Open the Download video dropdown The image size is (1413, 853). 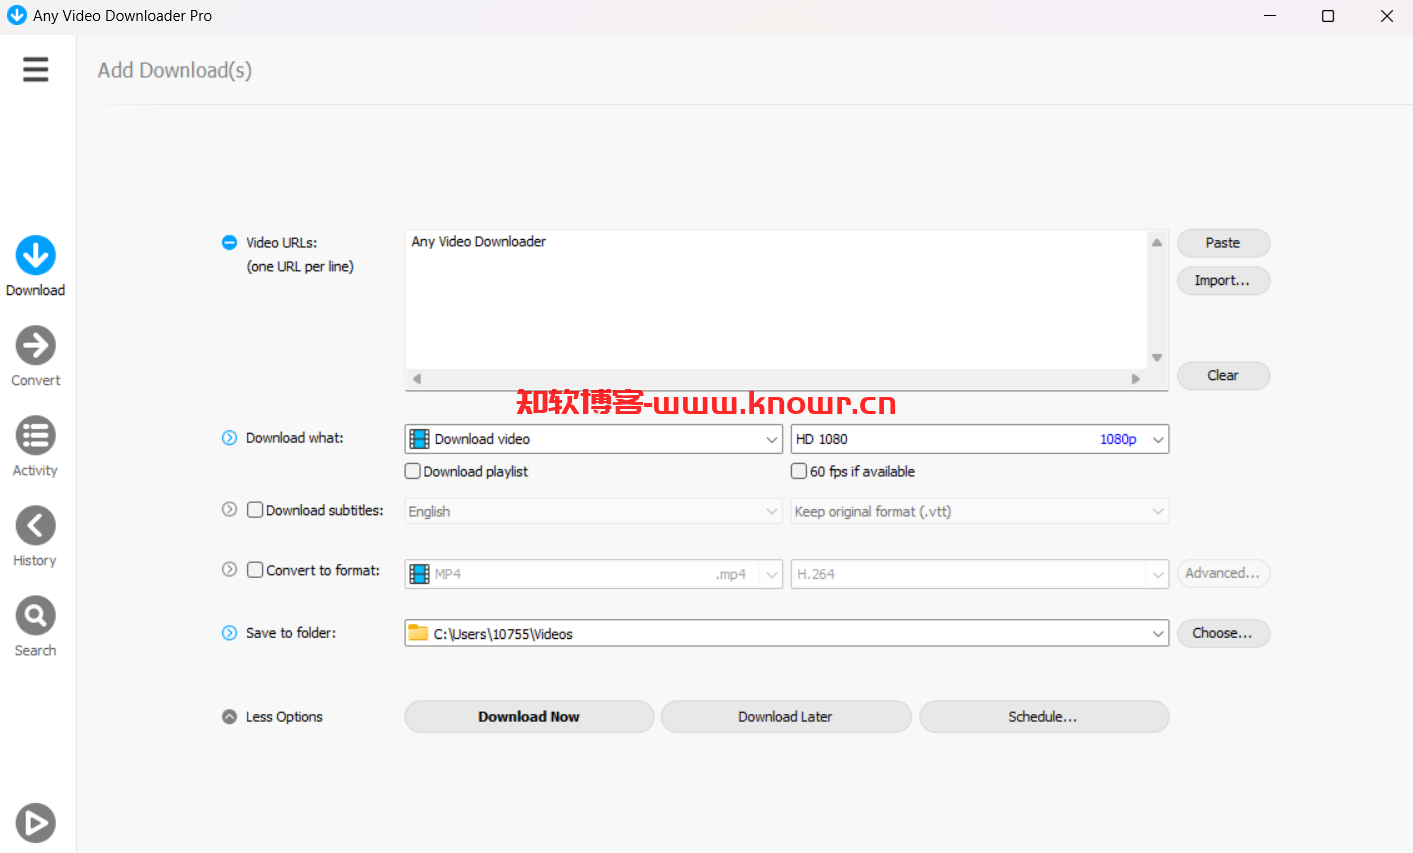pos(594,439)
